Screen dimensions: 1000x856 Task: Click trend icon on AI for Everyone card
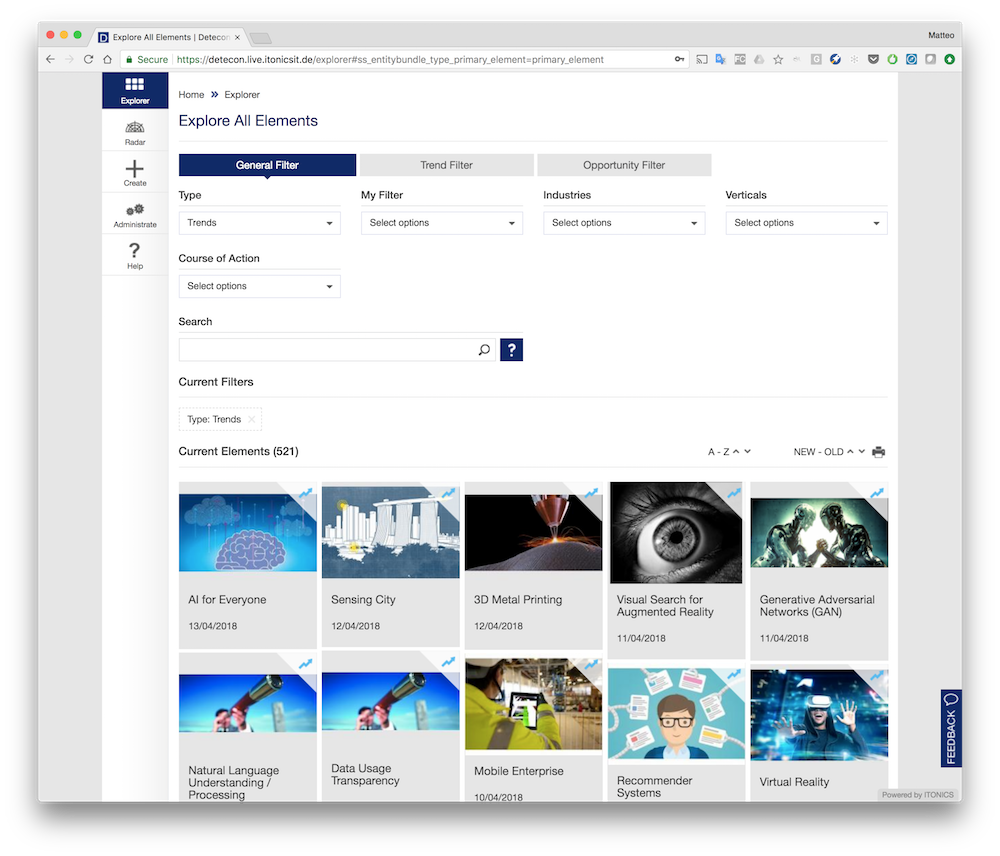click(306, 492)
